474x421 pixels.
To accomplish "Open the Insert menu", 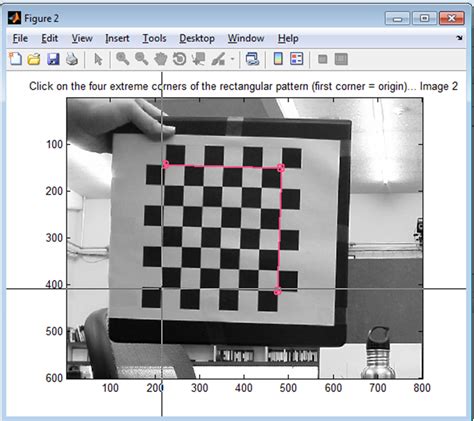I will 117,39.
